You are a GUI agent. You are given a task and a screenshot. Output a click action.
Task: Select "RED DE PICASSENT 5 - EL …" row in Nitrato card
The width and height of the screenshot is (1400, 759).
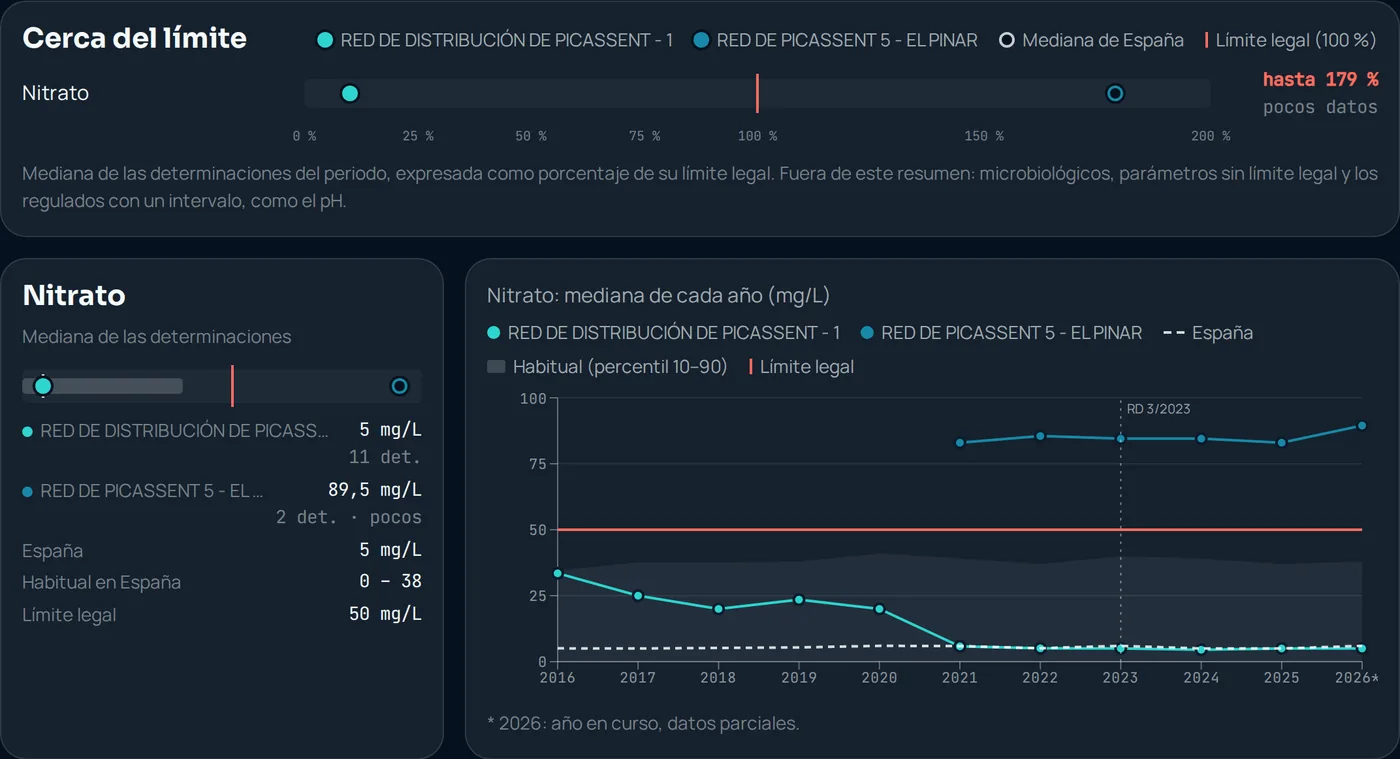[x=222, y=503]
